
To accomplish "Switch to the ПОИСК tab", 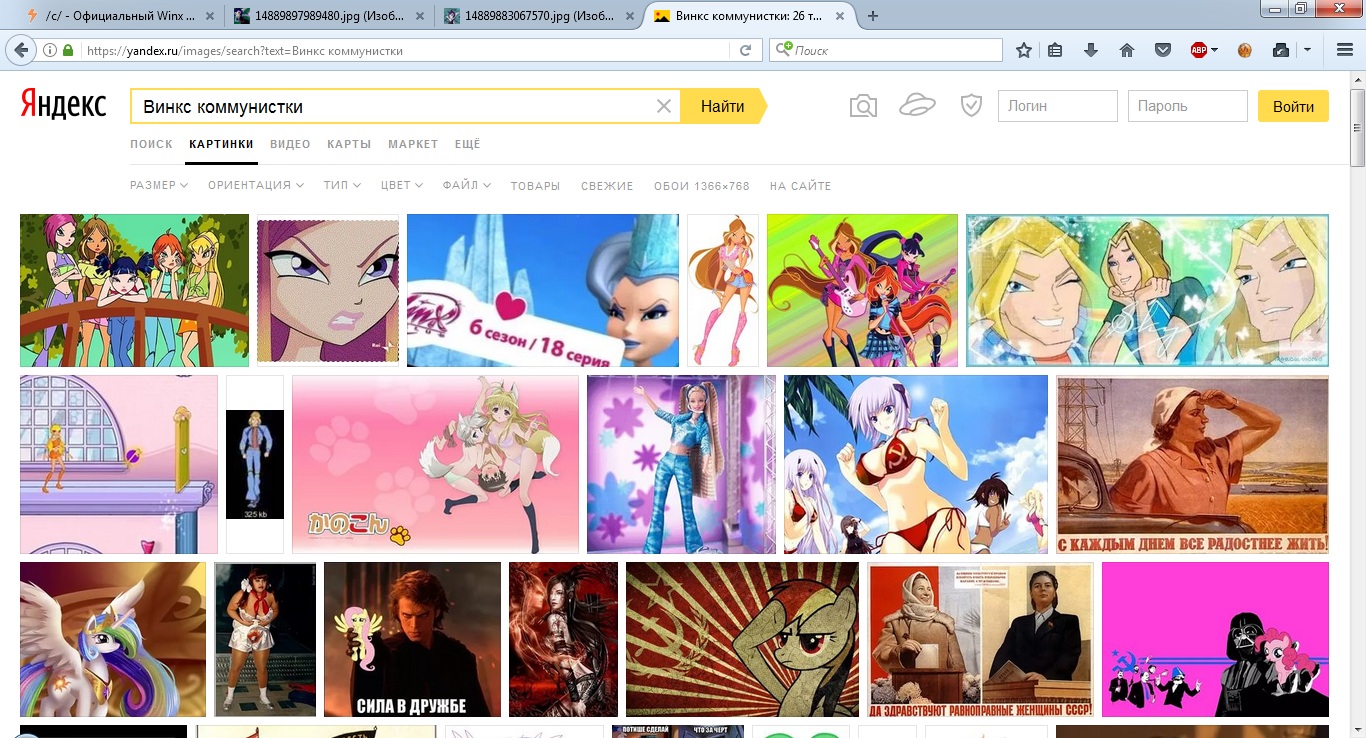I will click(151, 144).
